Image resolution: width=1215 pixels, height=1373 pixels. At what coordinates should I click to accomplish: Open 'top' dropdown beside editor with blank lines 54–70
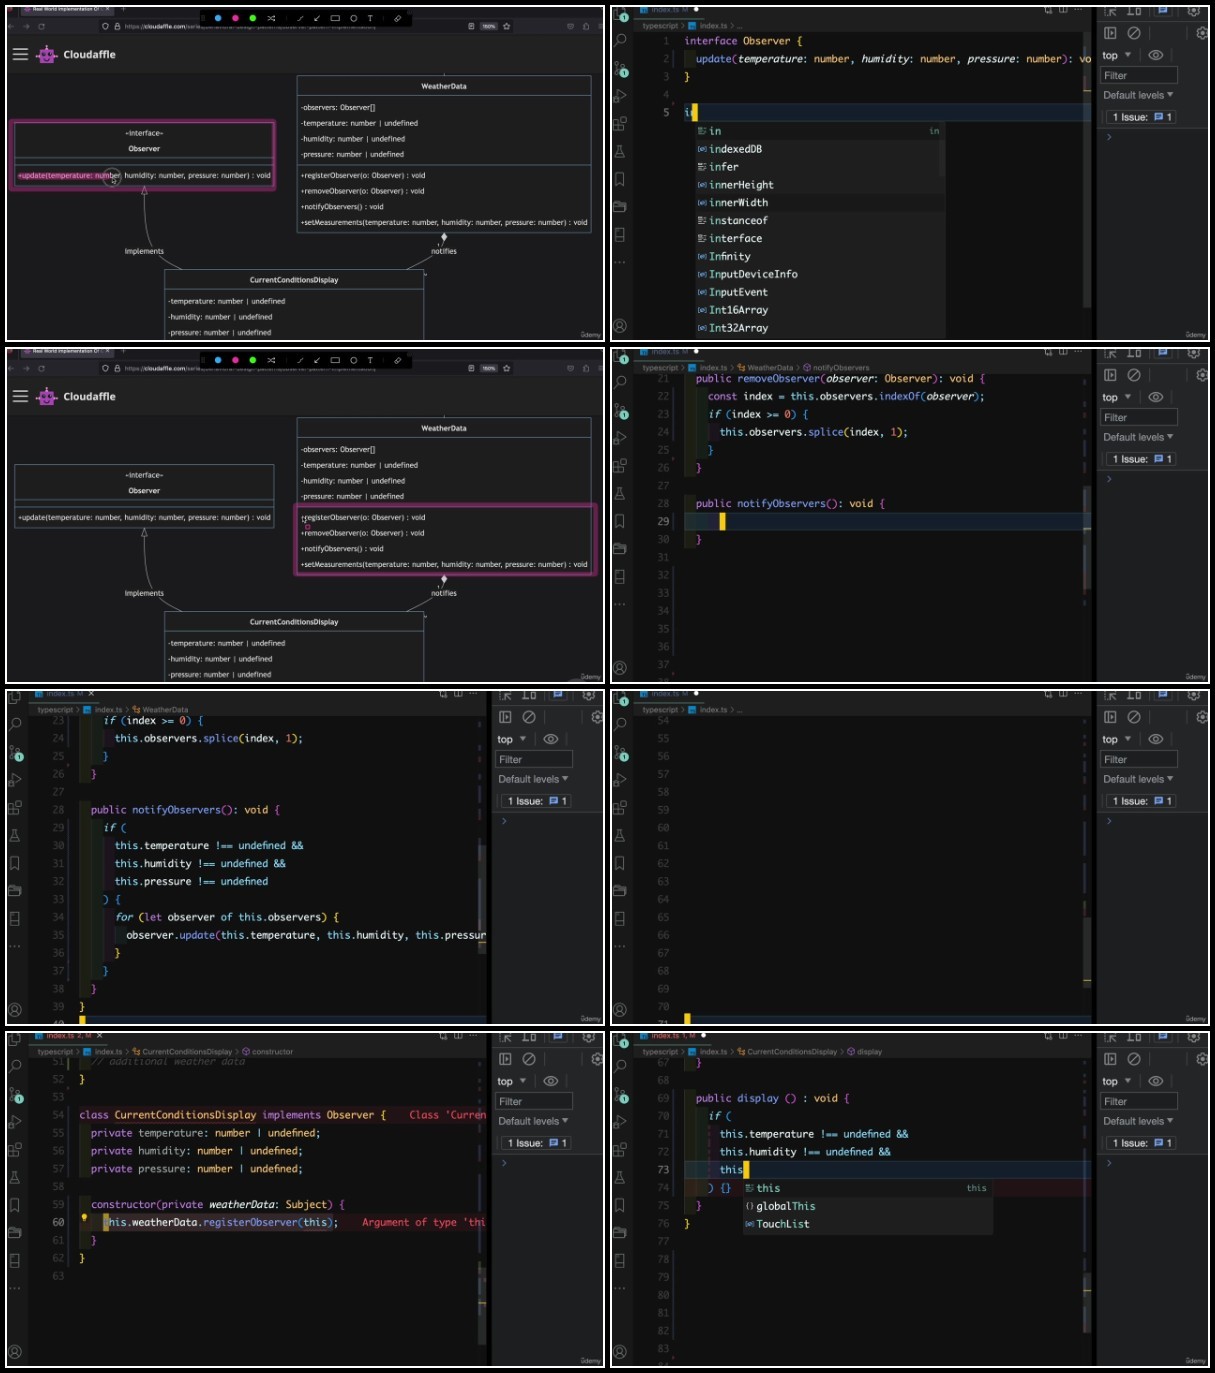[x=1117, y=739]
